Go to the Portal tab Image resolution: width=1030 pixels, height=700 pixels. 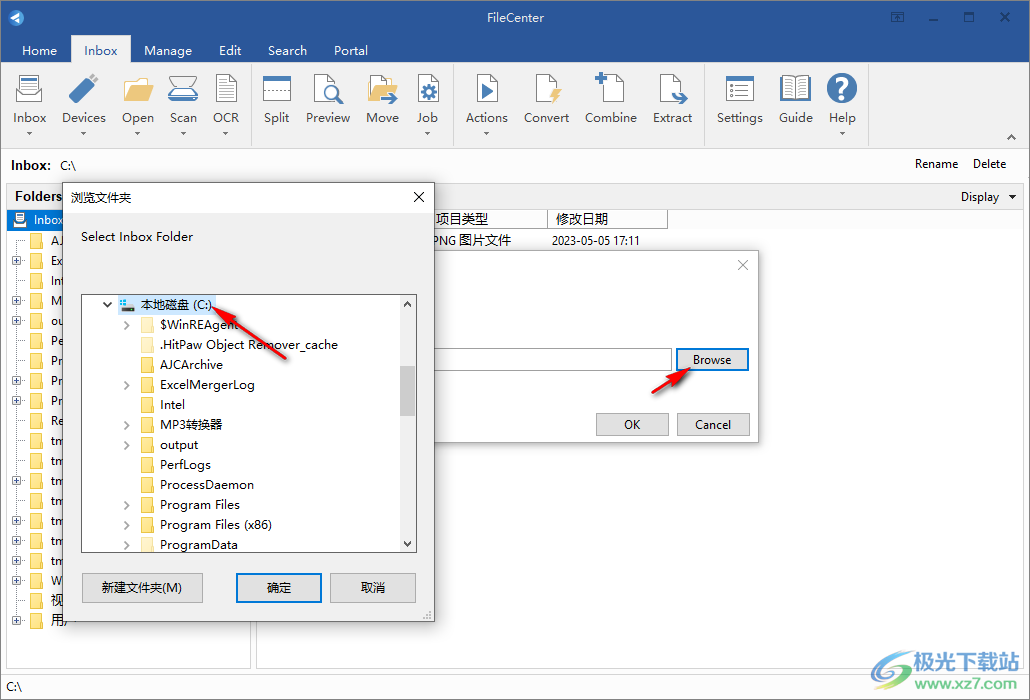tap(351, 51)
